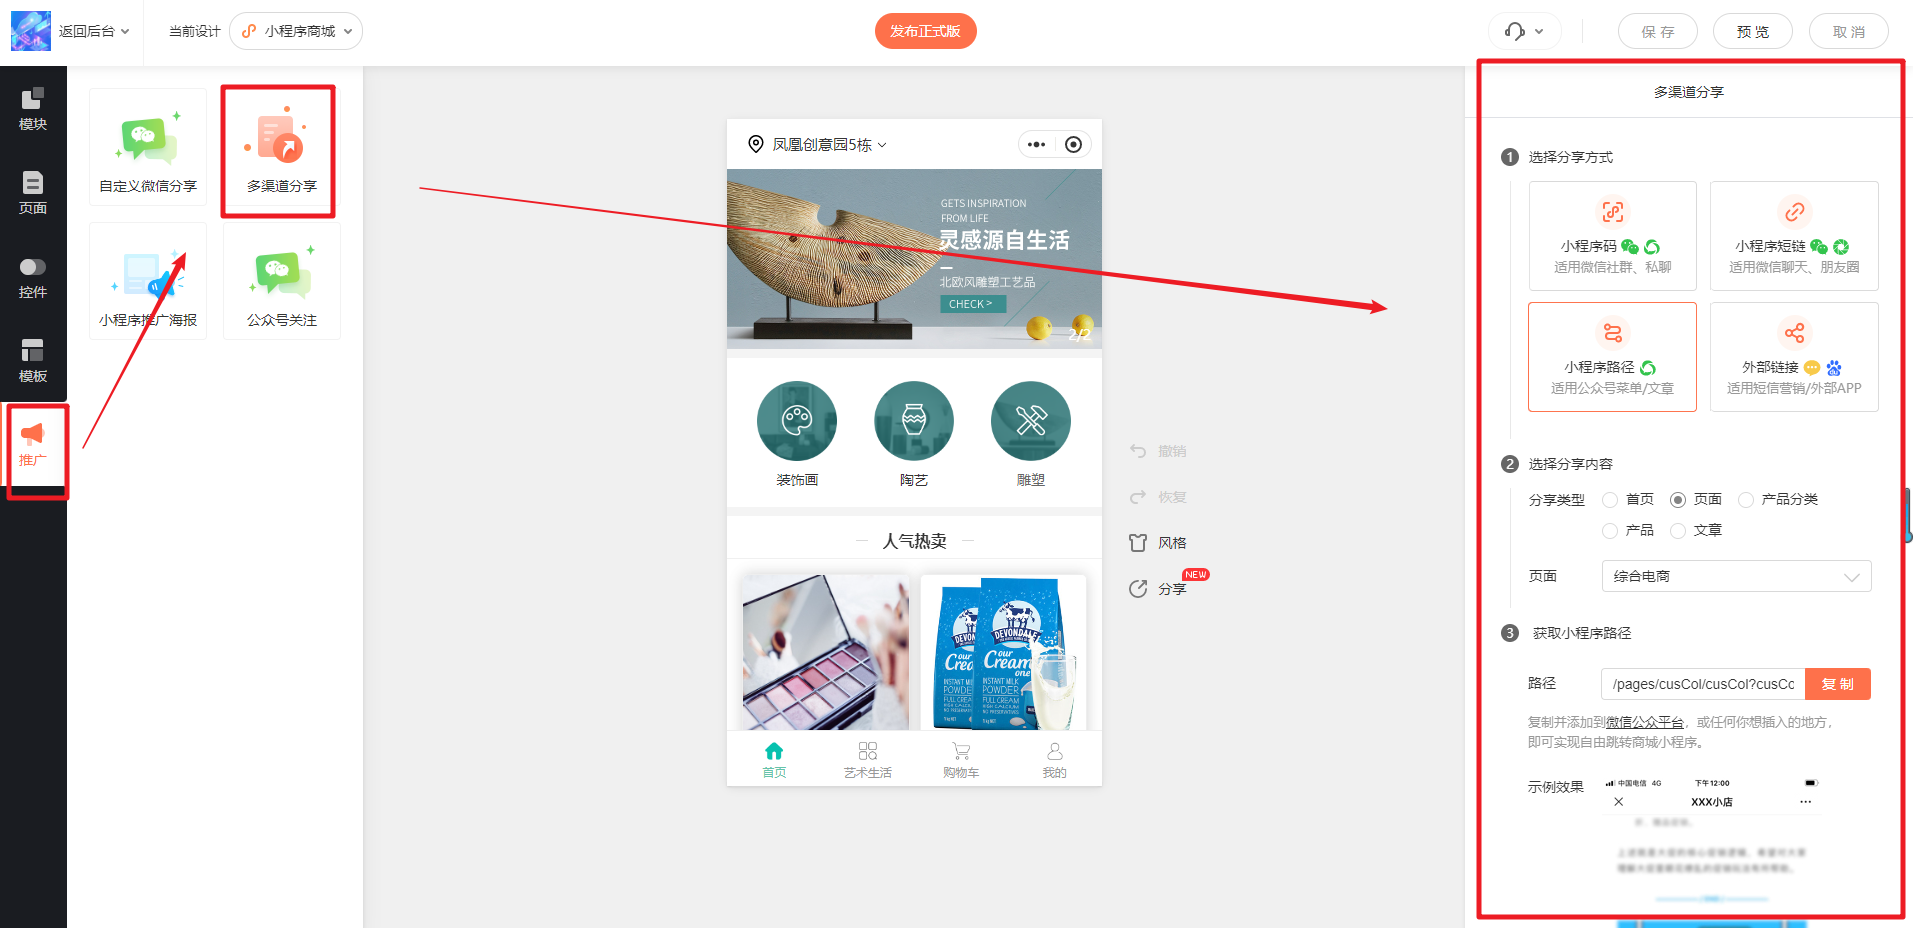
Task: Click the mini program close circle icon
Action: point(1073,145)
